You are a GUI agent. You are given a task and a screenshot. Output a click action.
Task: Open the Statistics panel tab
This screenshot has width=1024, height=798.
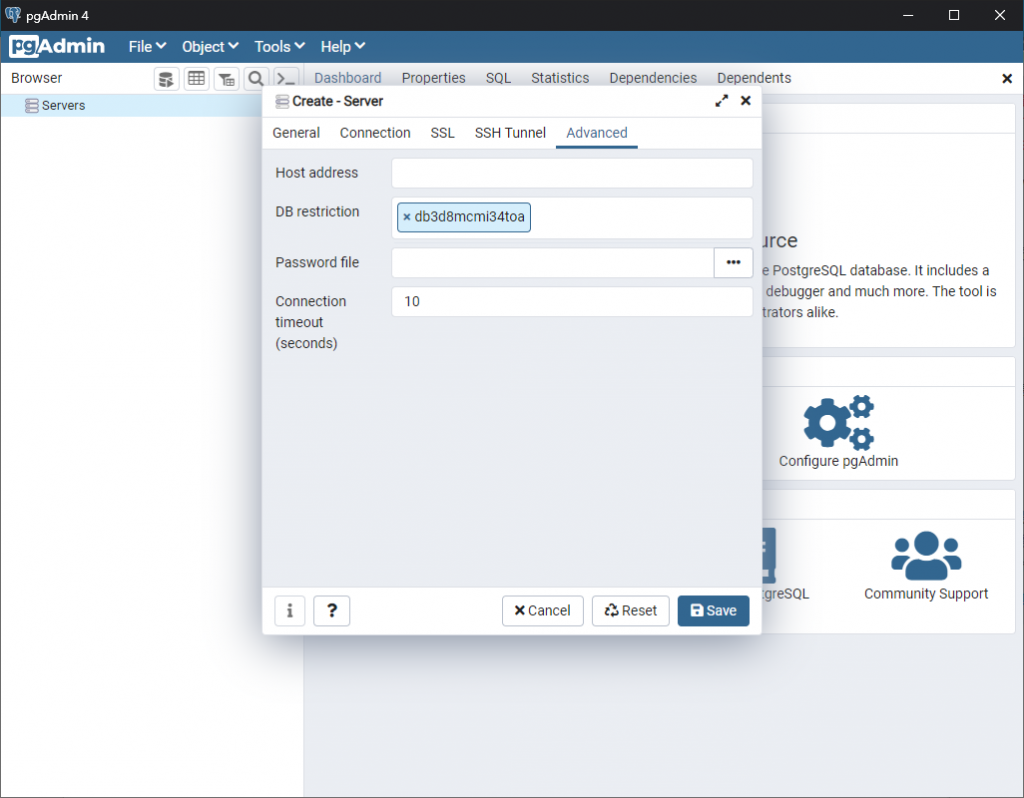click(x=560, y=78)
